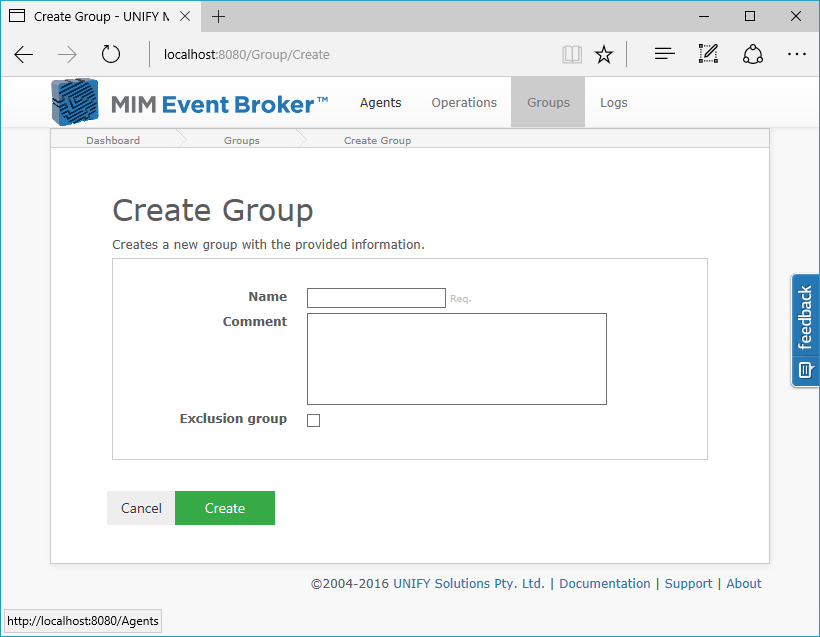Open the browser More actions ellipsis

[796, 54]
